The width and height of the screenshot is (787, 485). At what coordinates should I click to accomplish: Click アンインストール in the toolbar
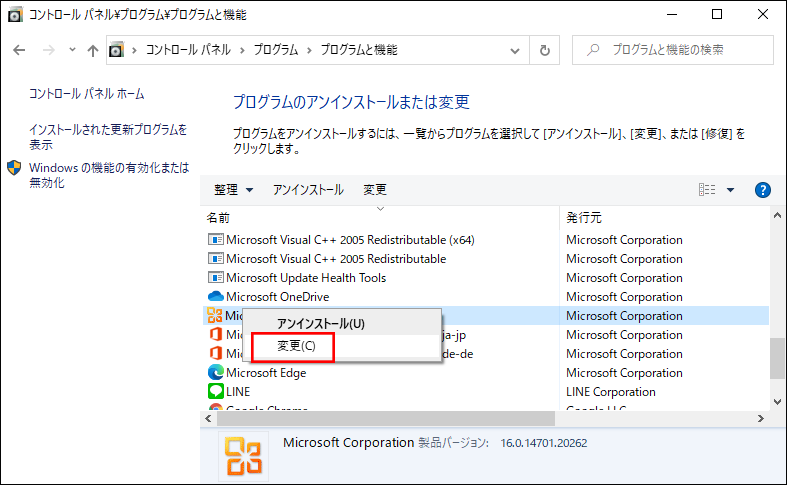click(308, 190)
